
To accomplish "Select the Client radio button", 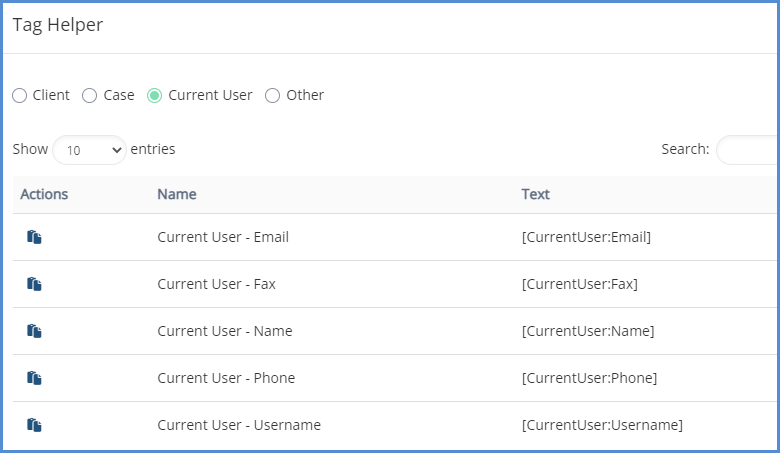I will click(20, 96).
